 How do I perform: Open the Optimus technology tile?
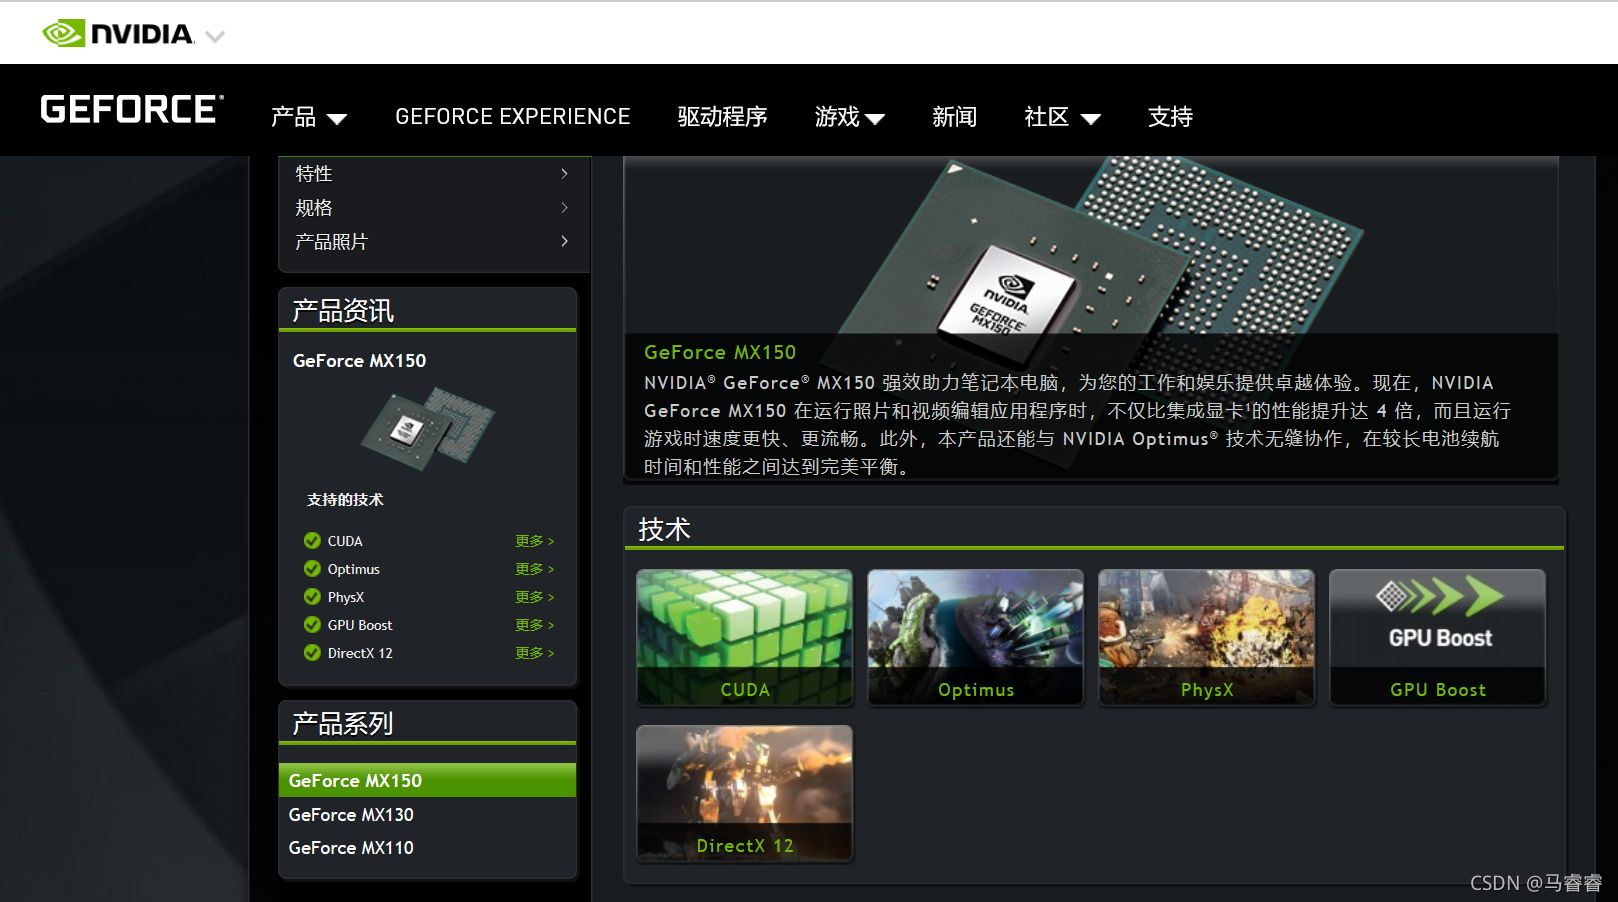(x=975, y=637)
